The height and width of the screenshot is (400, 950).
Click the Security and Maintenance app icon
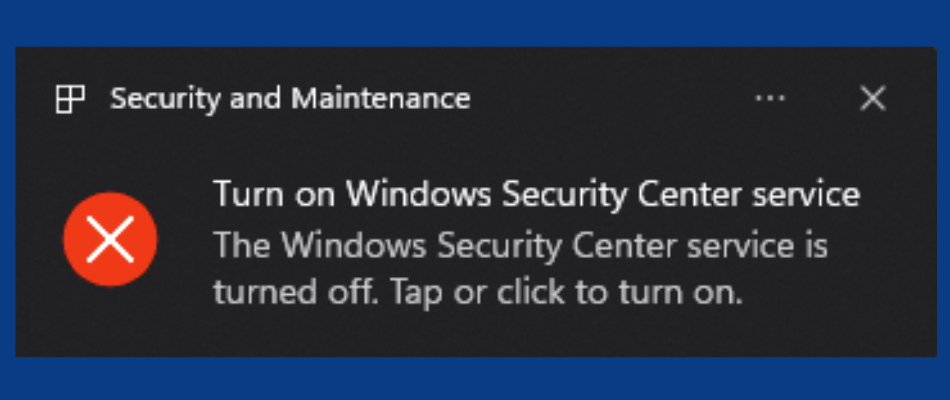[69, 99]
